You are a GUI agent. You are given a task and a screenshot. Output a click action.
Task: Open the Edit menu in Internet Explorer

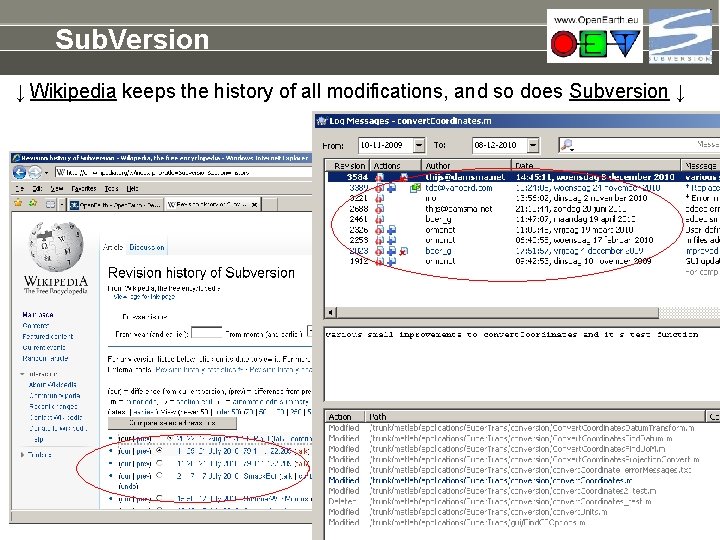(37, 189)
